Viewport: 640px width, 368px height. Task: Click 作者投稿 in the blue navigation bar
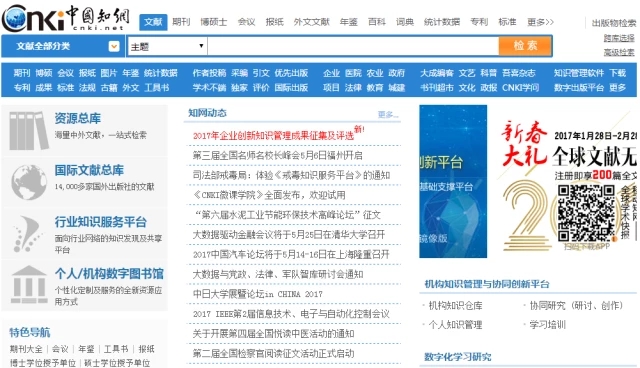(x=209, y=73)
